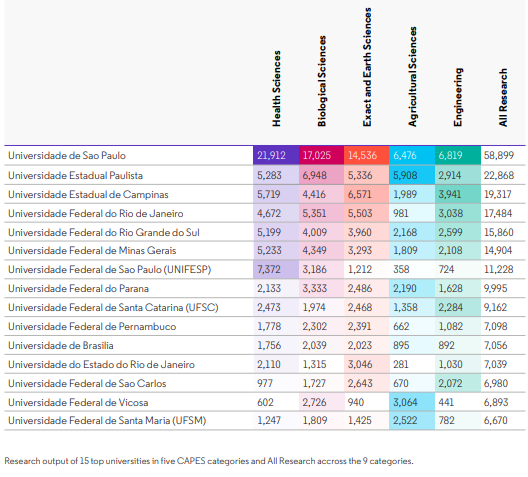Click the cell showing 2,072
The width and height of the screenshot is (528, 477).
tap(458, 383)
